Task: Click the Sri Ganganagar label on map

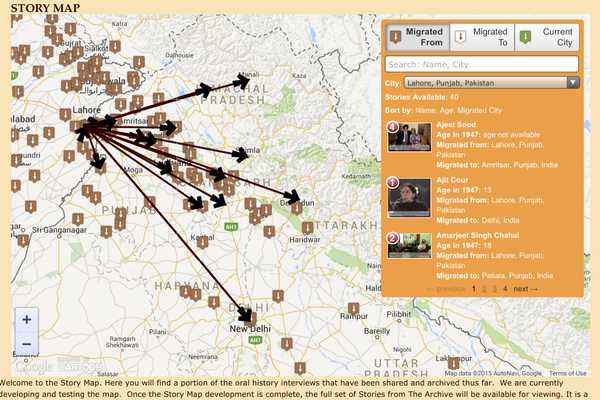Action: (x=59, y=230)
